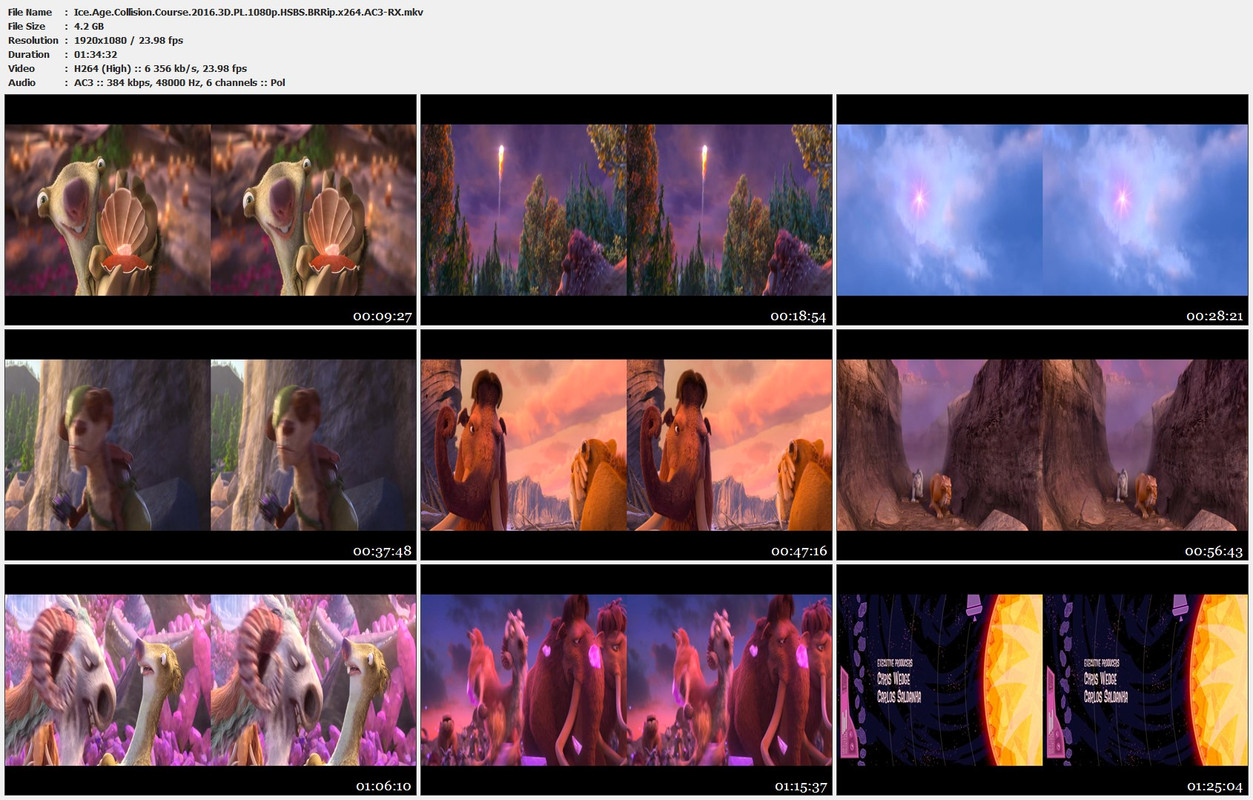The height and width of the screenshot is (800, 1253).
Task: Click the timestamp 01:25:04
Action: (x=1214, y=786)
